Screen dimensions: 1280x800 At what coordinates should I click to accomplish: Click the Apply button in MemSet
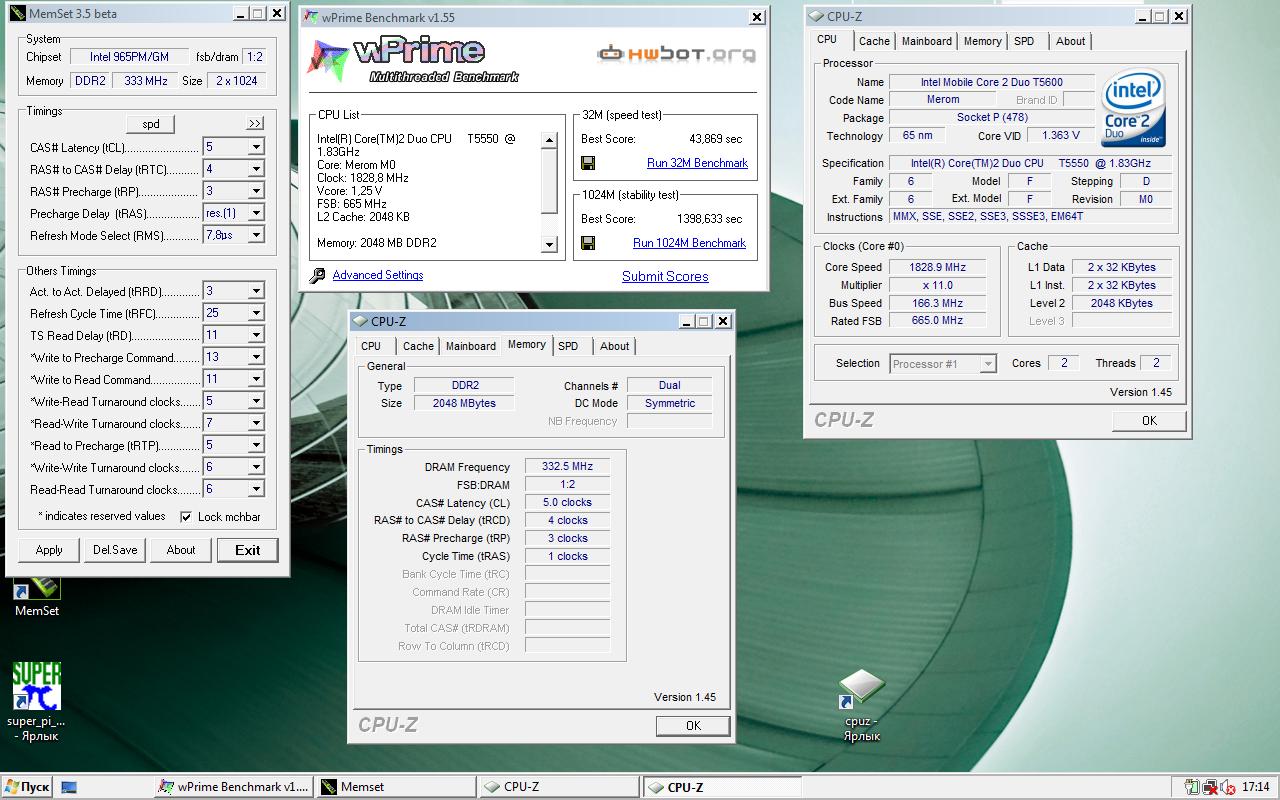49,550
